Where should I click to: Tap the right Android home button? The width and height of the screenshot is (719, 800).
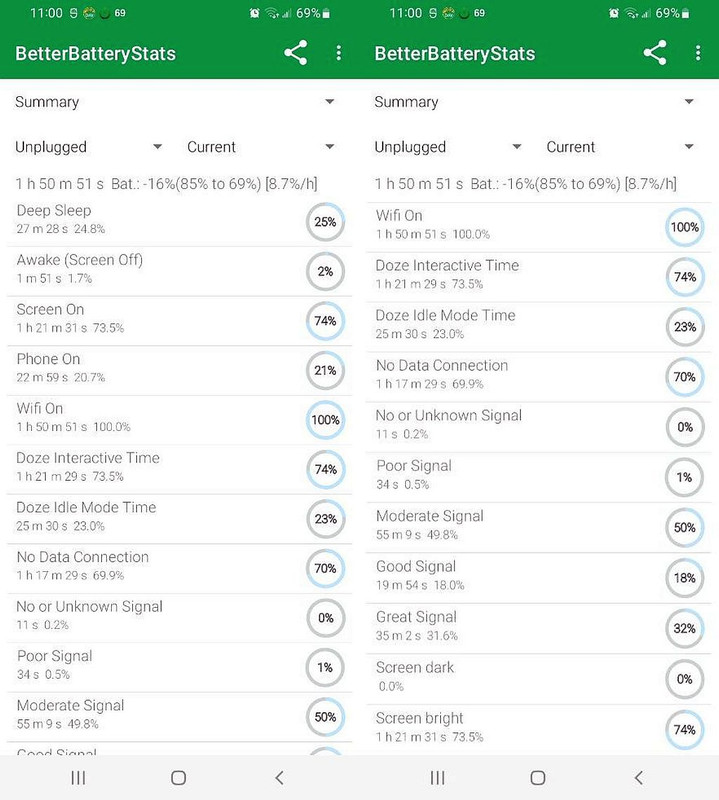pyautogui.click(x=538, y=778)
